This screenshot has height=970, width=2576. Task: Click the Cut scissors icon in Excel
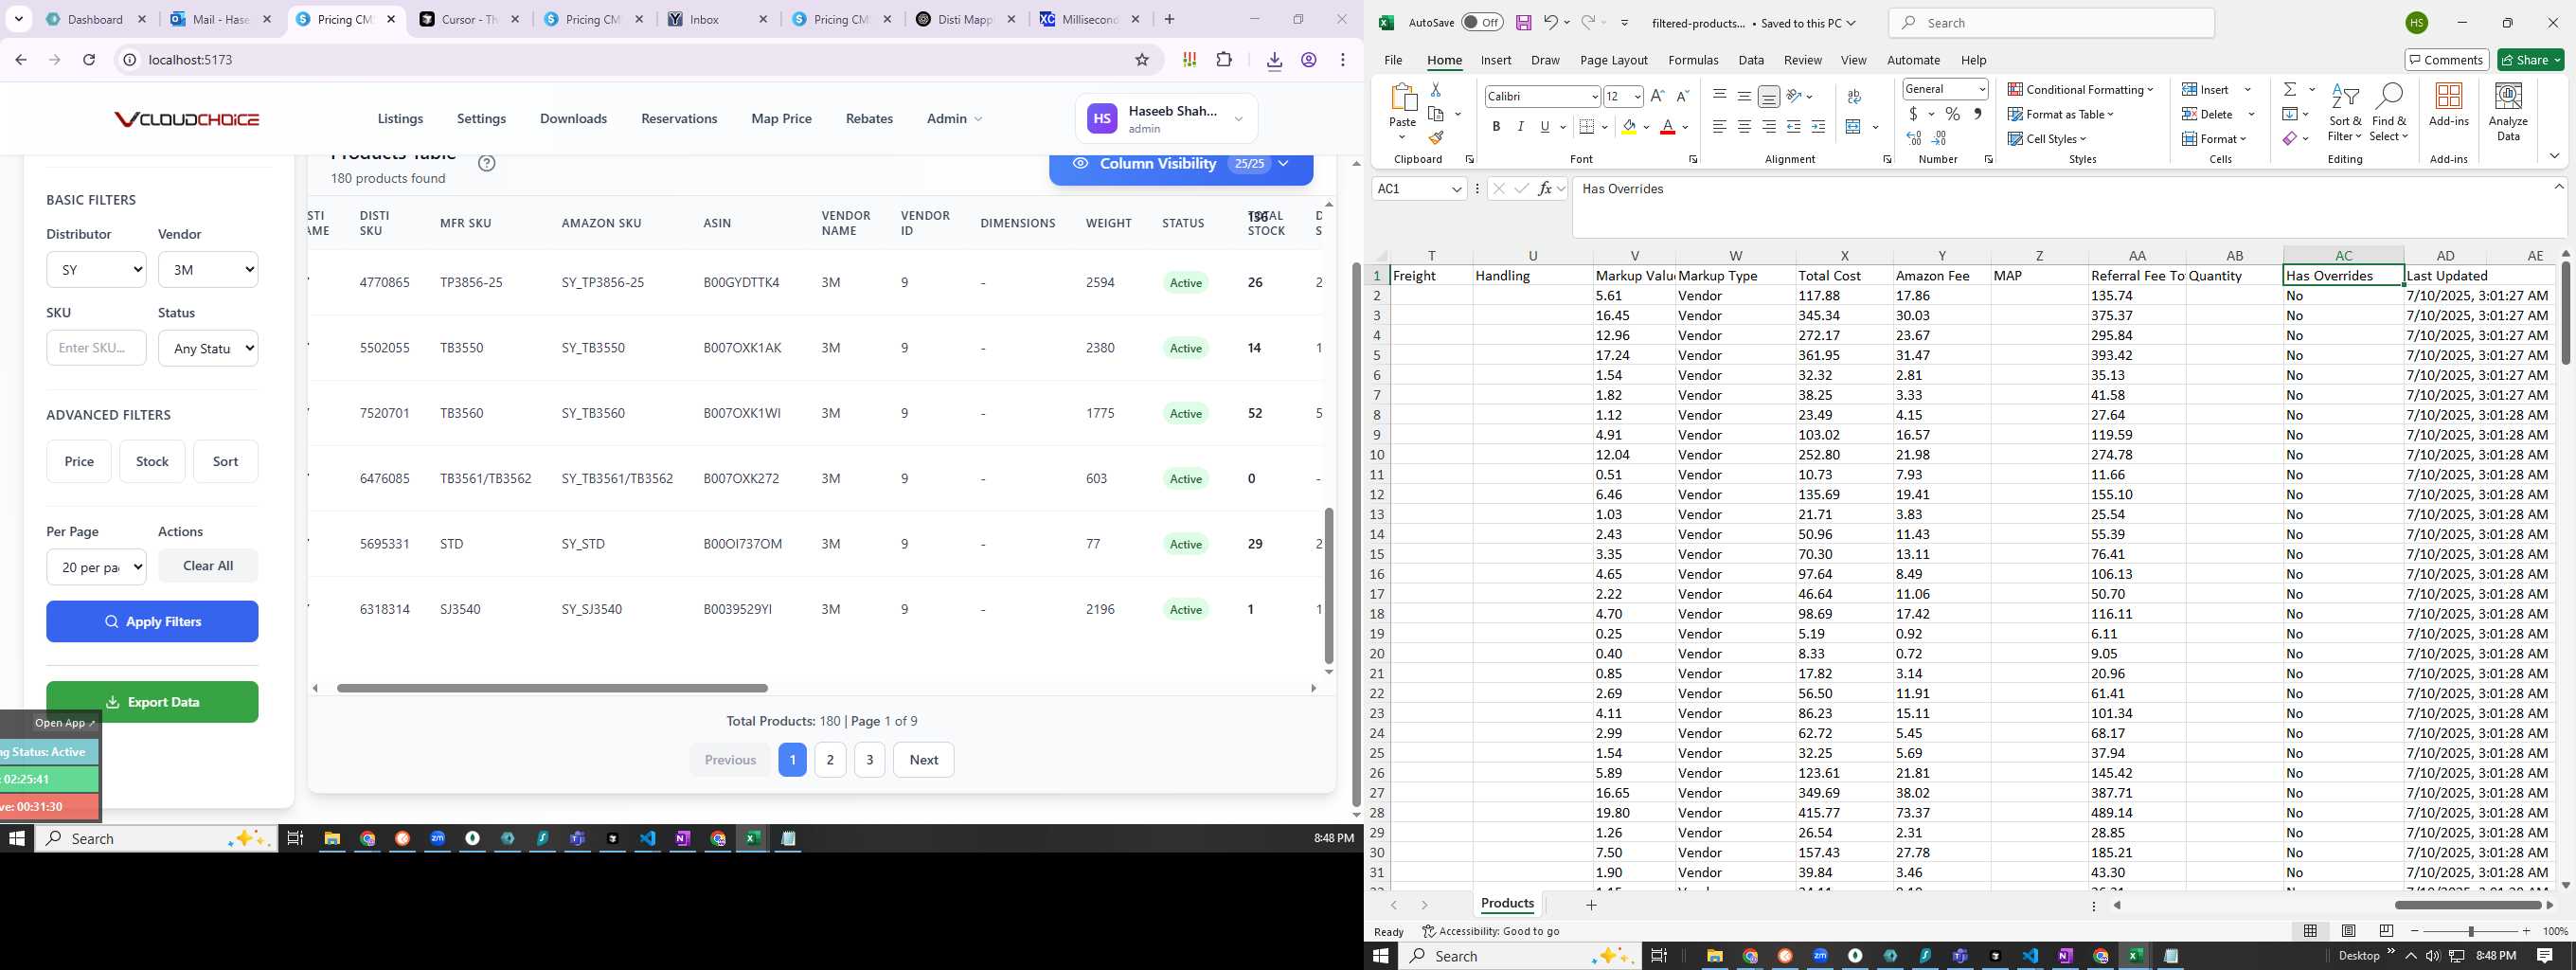(1435, 89)
